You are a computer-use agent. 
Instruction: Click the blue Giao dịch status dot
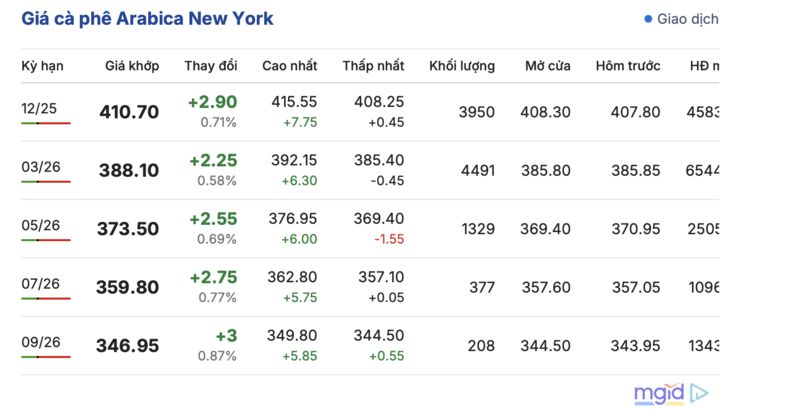tap(648, 19)
